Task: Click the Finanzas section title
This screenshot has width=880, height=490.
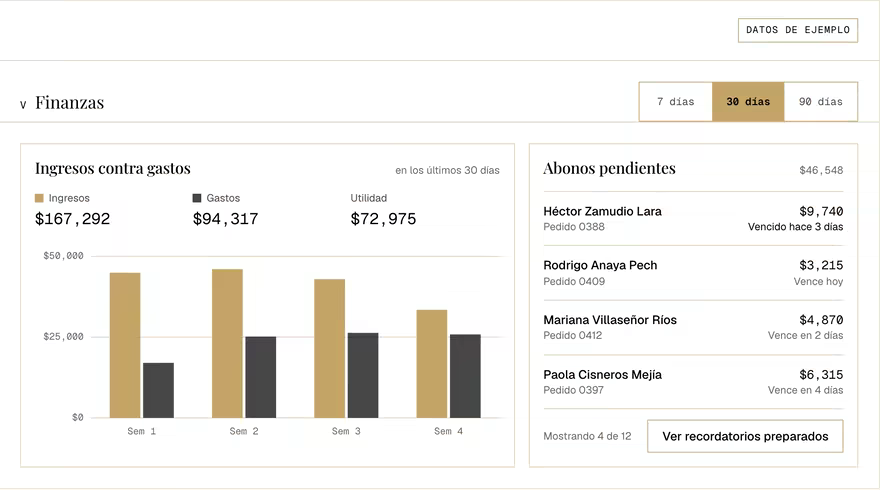Action: (x=70, y=103)
